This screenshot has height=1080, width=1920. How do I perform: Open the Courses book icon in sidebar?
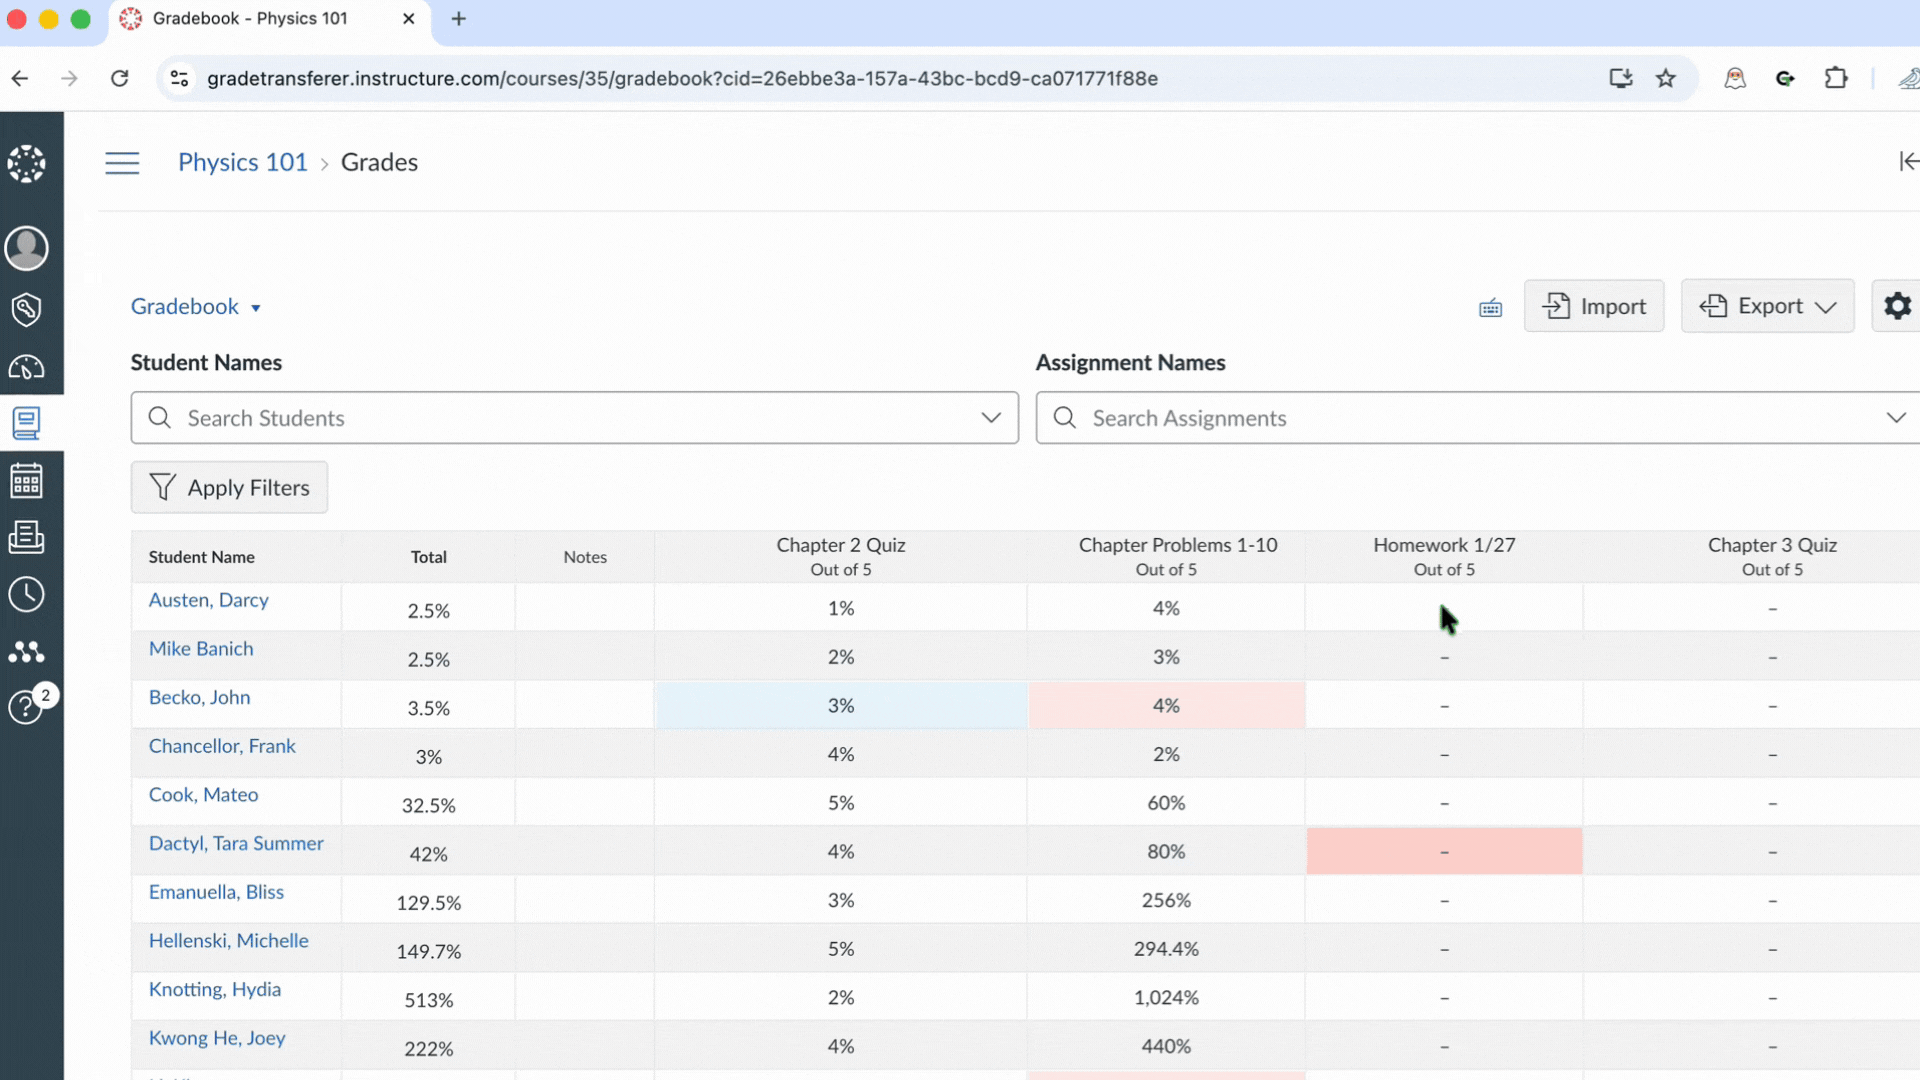(x=27, y=422)
